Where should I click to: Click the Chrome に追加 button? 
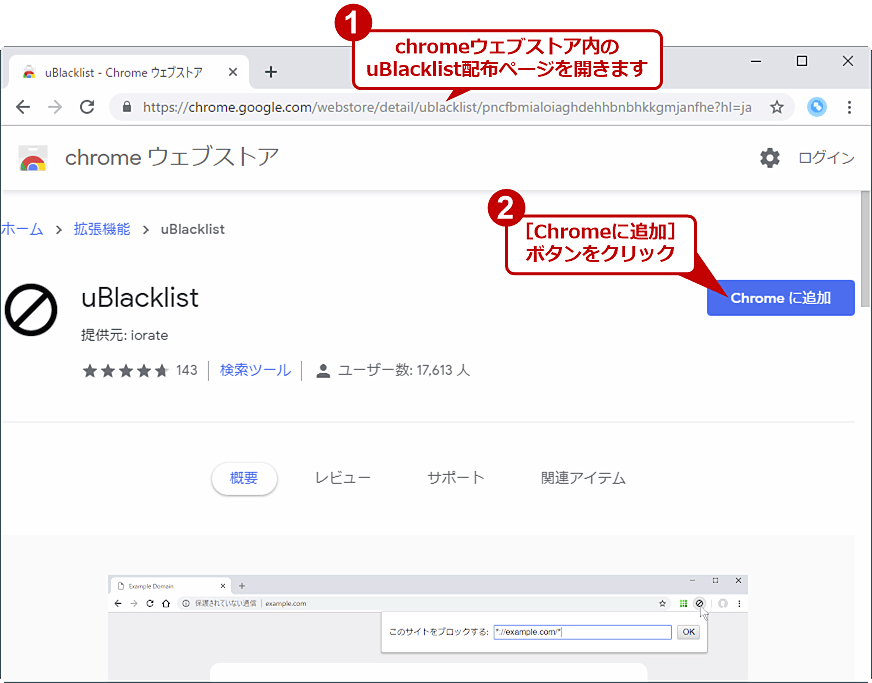(780, 297)
